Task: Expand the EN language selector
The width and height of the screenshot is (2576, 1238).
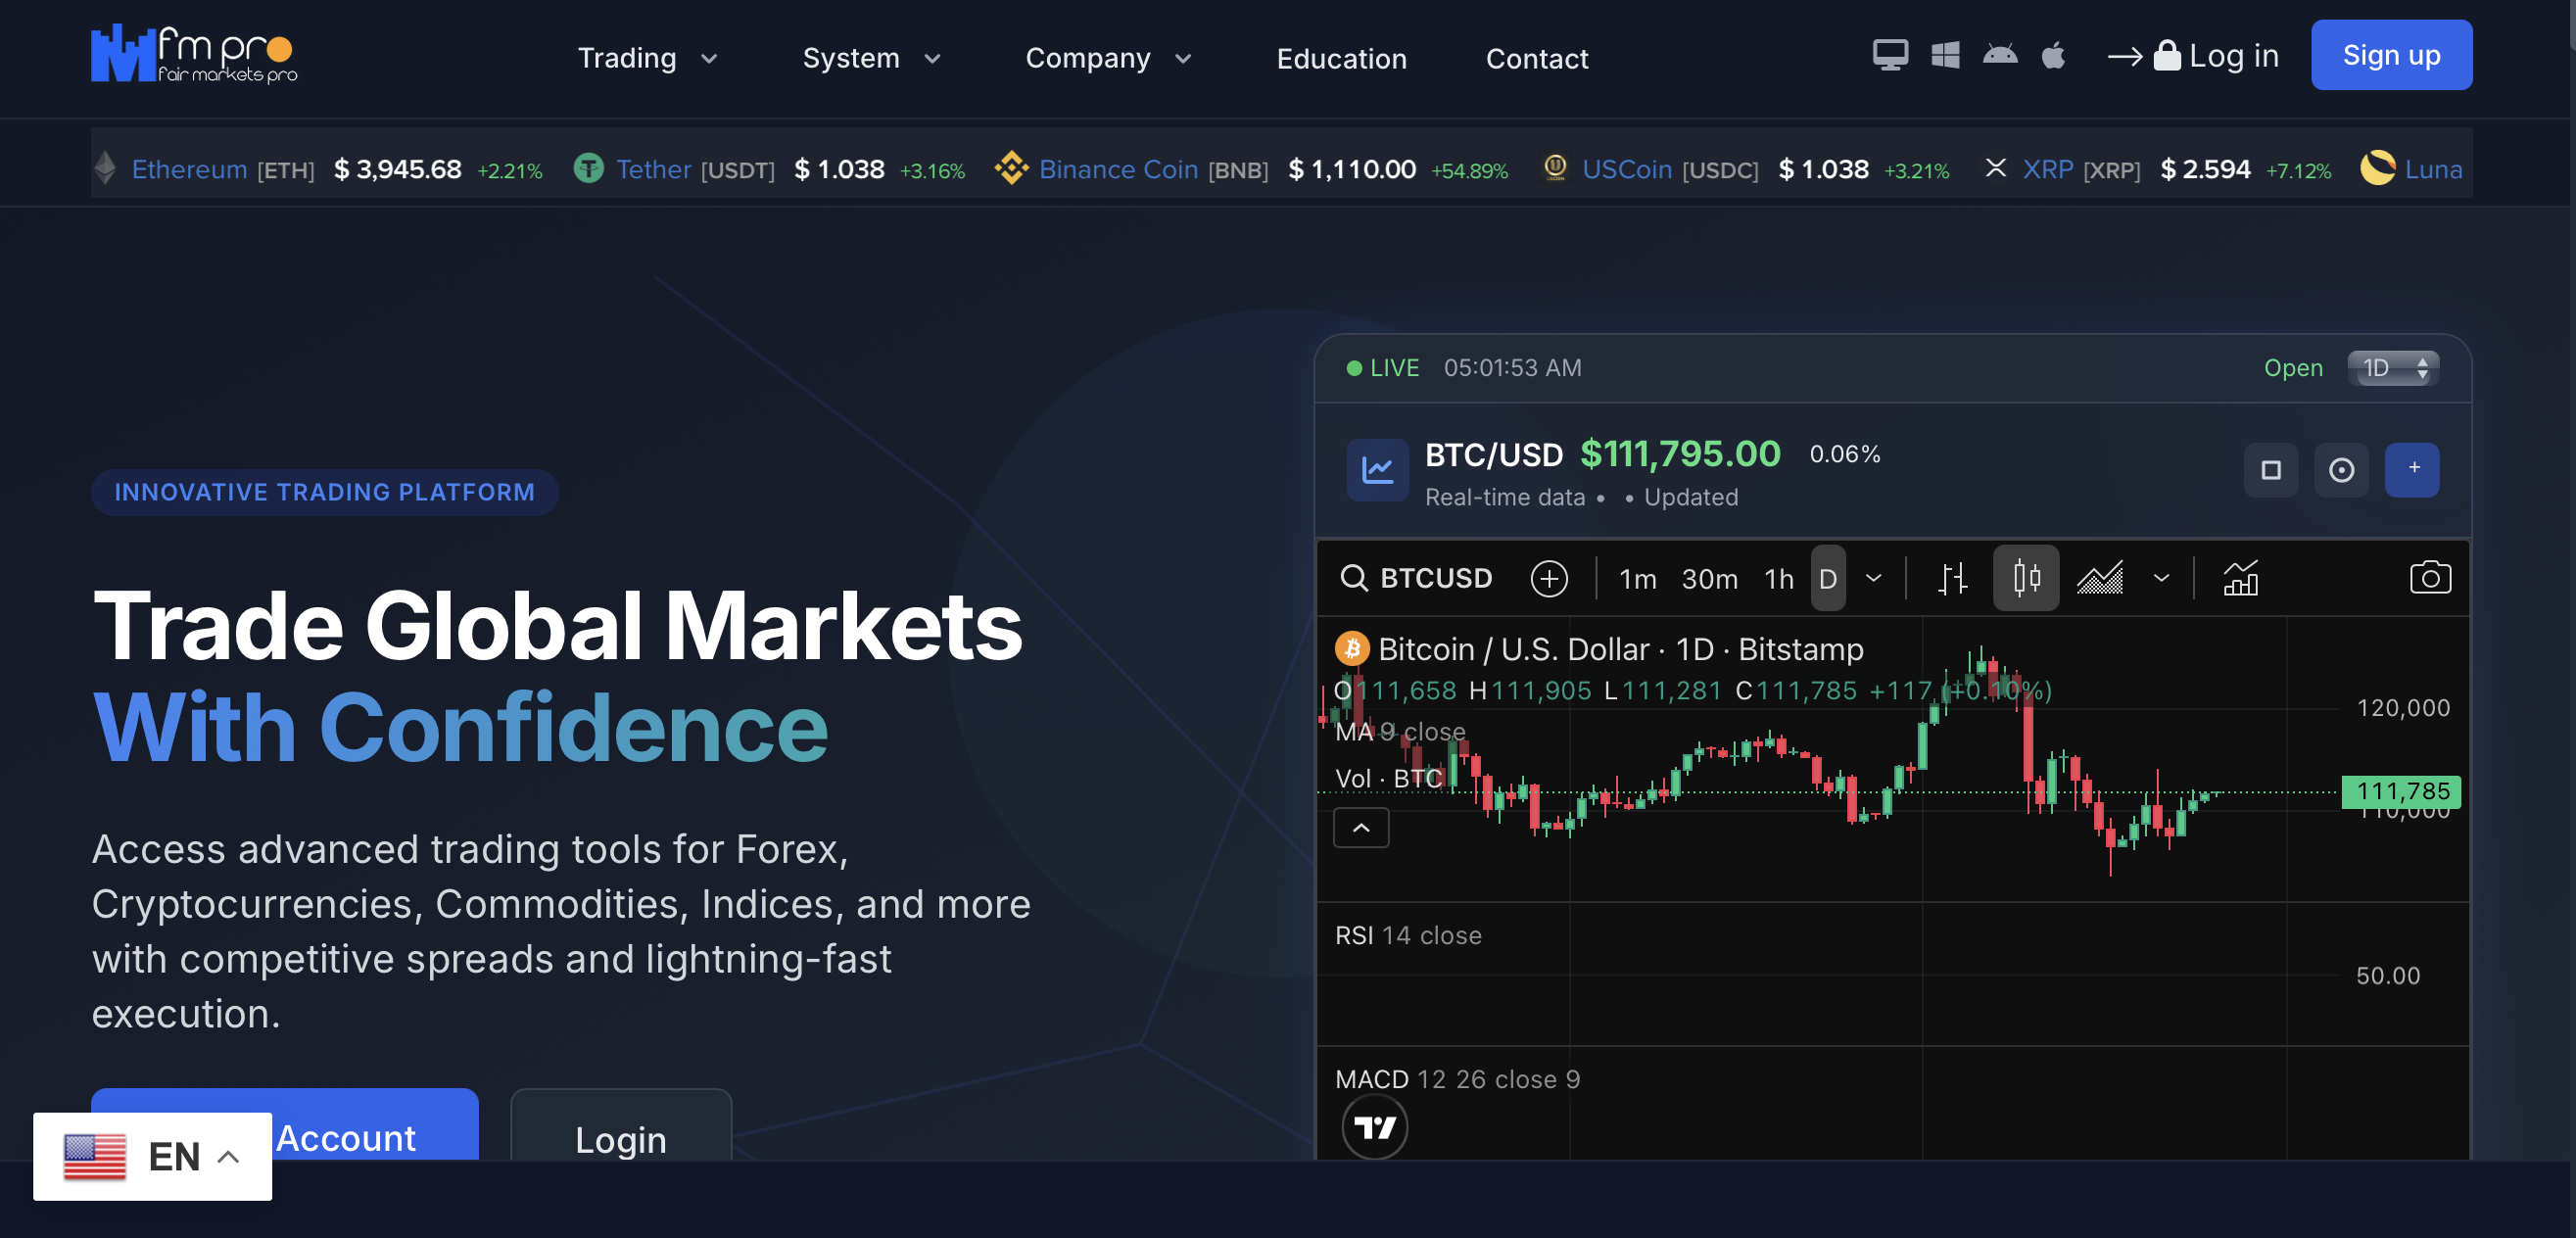Action: (x=153, y=1156)
